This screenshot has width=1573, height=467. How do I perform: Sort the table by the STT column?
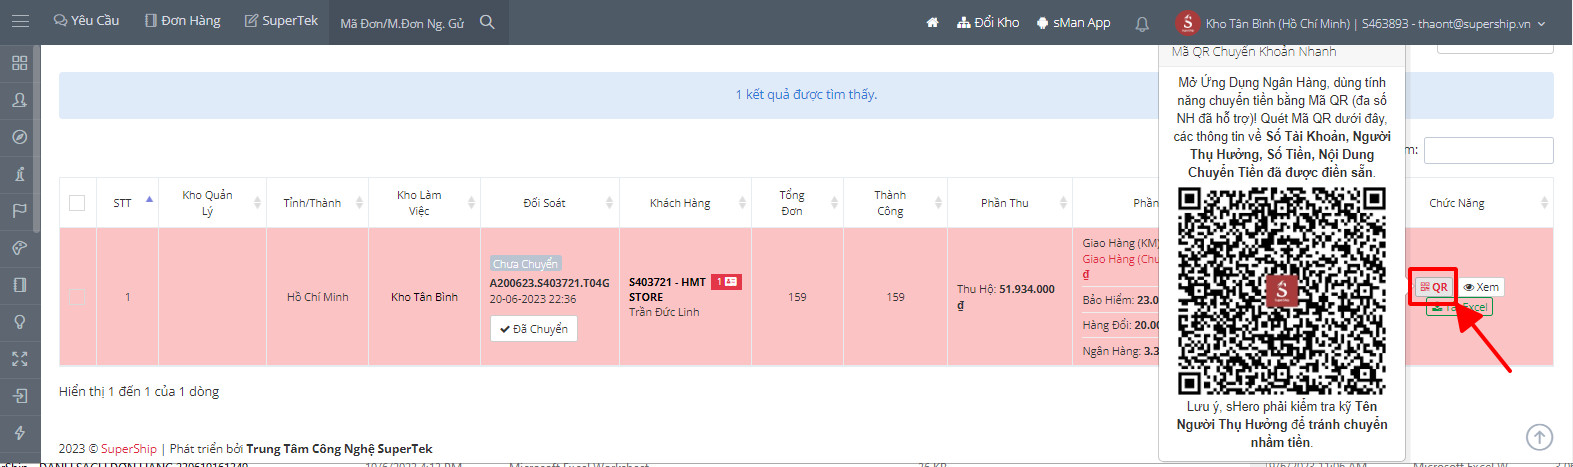coord(127,203)
